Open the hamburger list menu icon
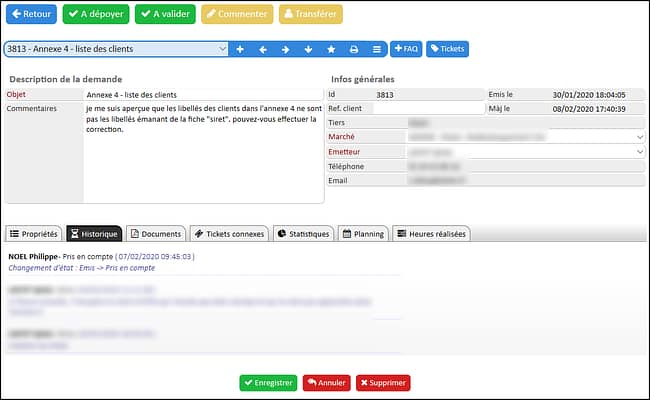The image size is (650, 400). [377, 49]
